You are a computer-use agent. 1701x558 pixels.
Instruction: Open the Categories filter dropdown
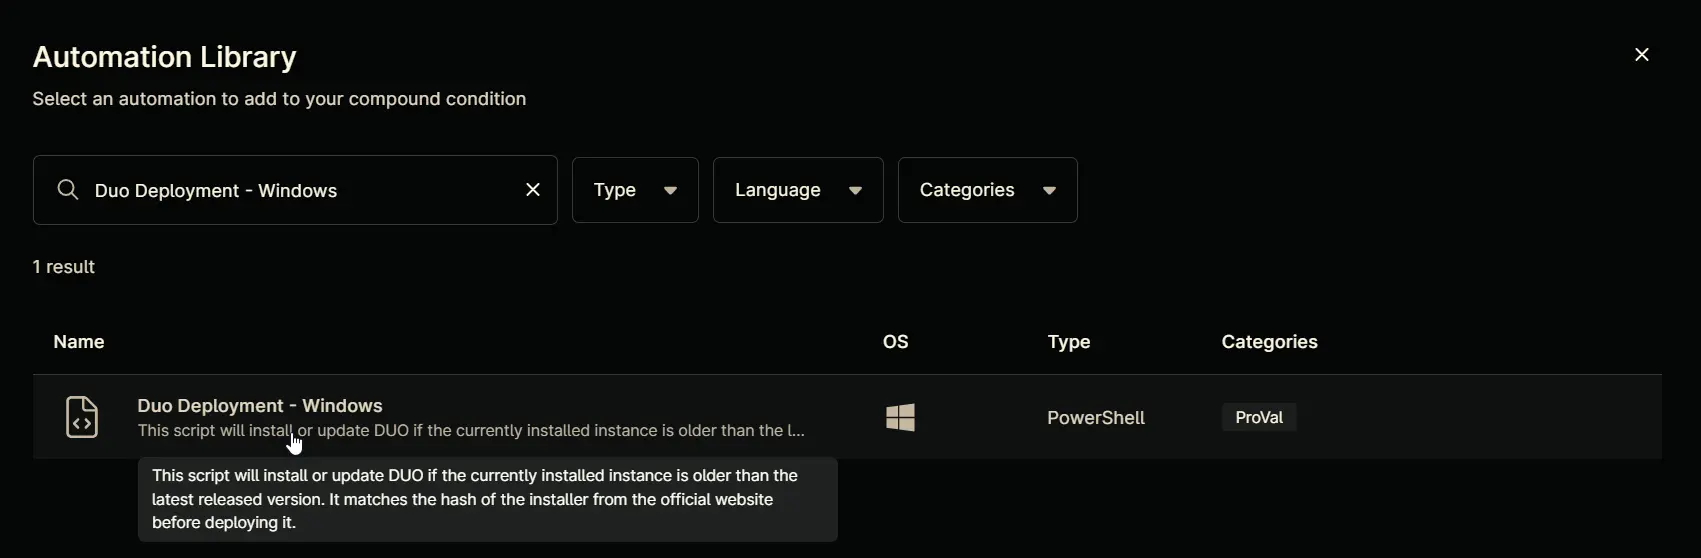pyautogui.click(x=988, y=190)
